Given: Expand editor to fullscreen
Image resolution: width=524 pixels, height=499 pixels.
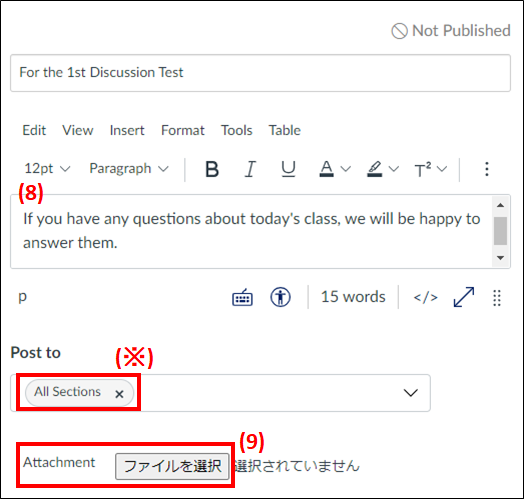Looking at the screenshot, I should pyautogui.click(x=464, y=297).
